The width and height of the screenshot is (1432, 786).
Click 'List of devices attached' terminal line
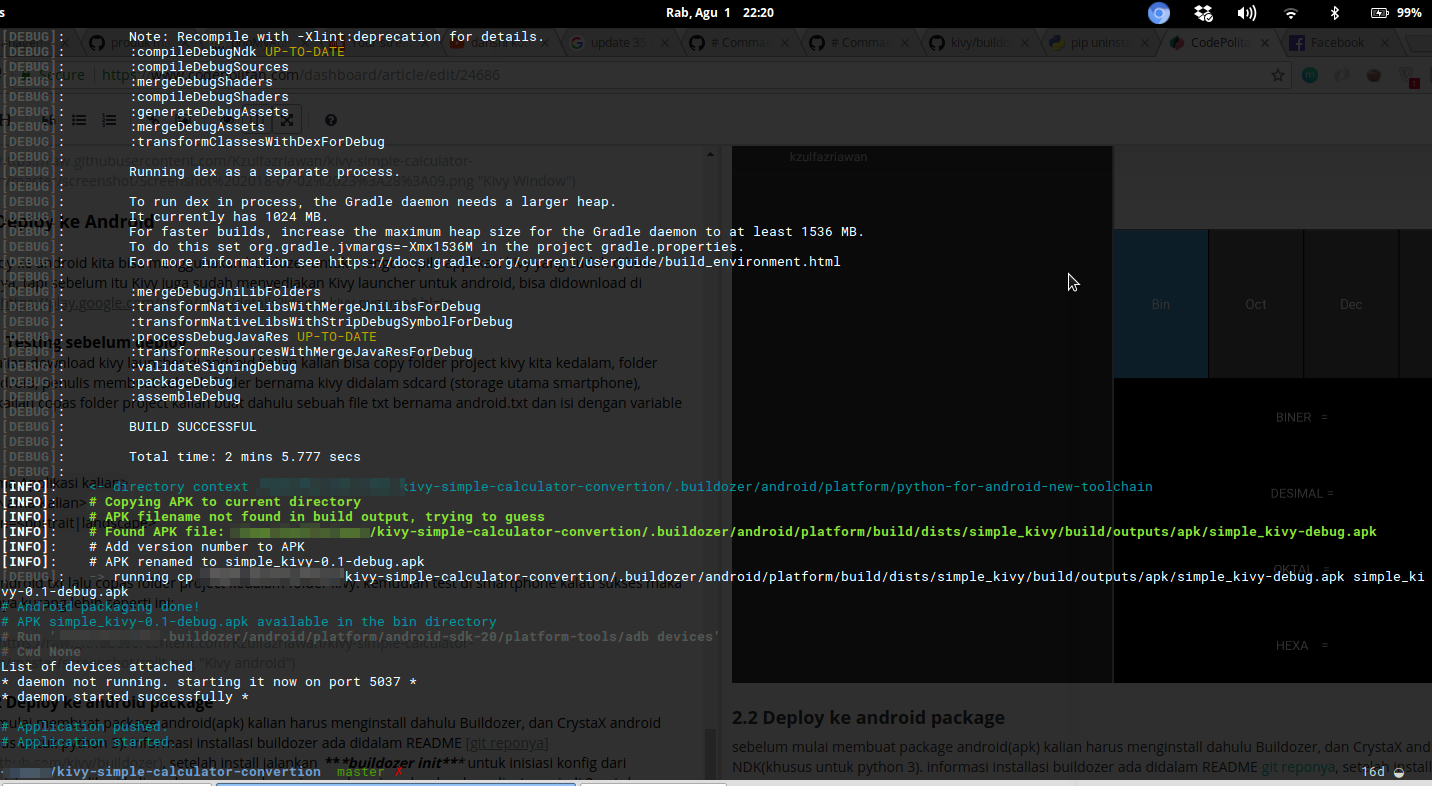97,666
